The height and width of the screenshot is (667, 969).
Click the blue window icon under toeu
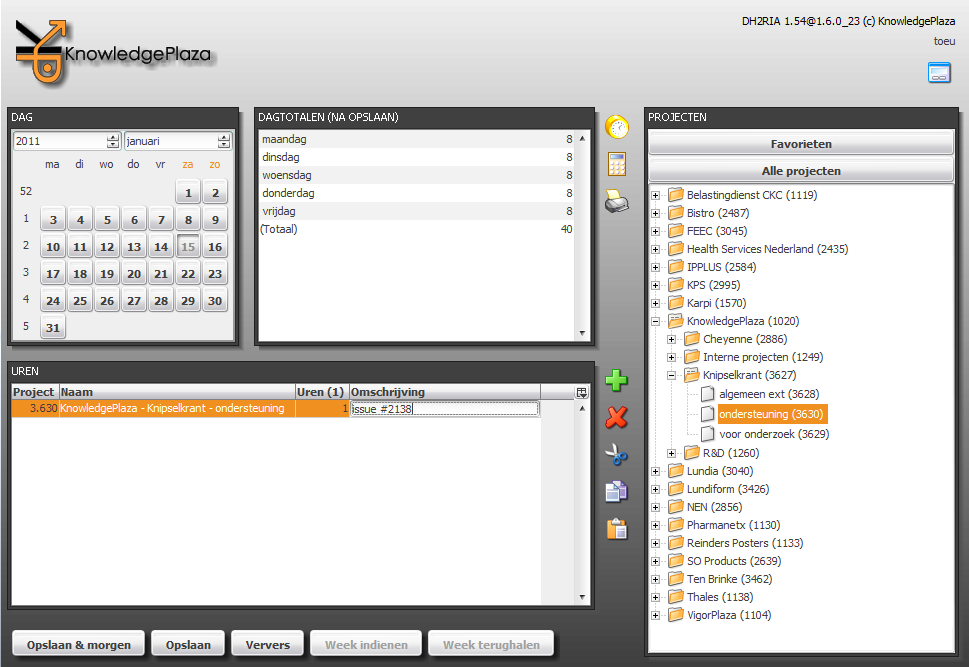939,72
